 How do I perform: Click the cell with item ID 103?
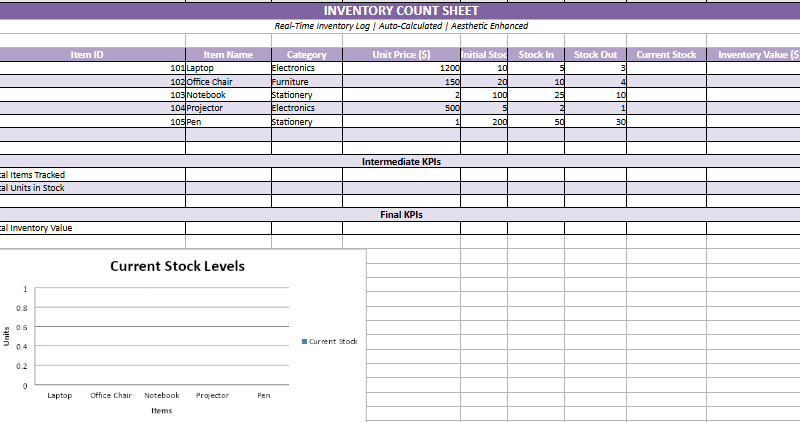[x=92, y=95]
